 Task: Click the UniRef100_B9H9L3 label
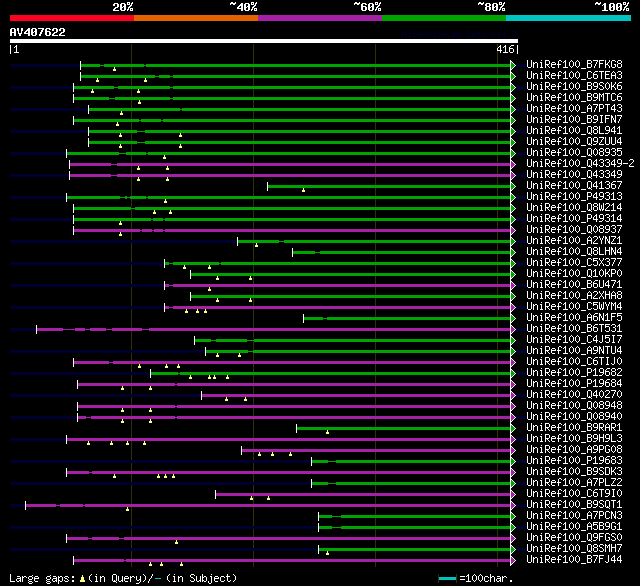coord(574,439)
